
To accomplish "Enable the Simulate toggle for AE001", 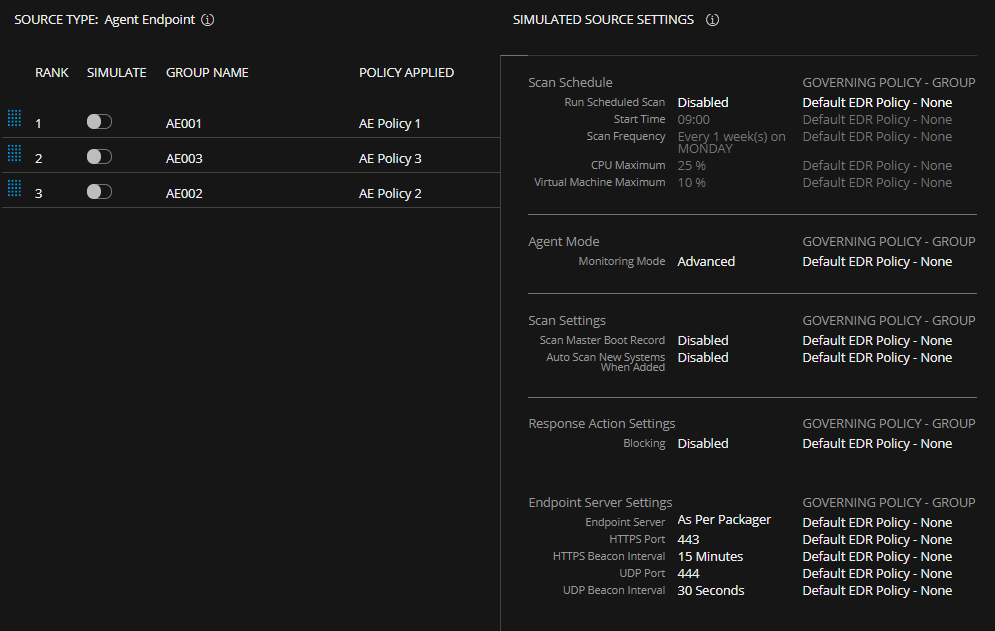I will pyautogui.click(x=98, y=119).
